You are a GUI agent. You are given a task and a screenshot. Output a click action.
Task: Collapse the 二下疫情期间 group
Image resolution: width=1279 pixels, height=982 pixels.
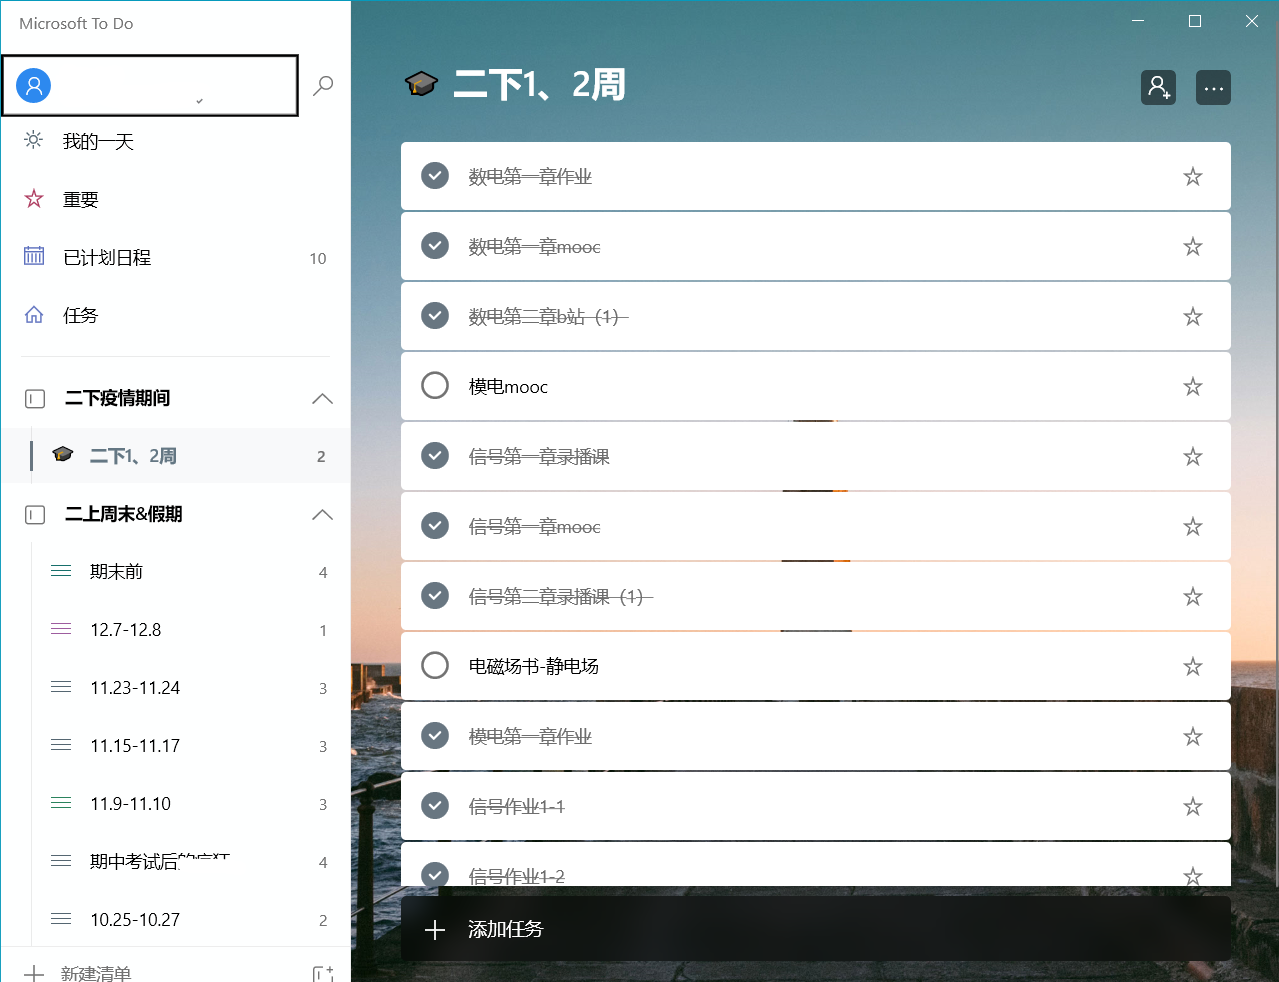321,398
